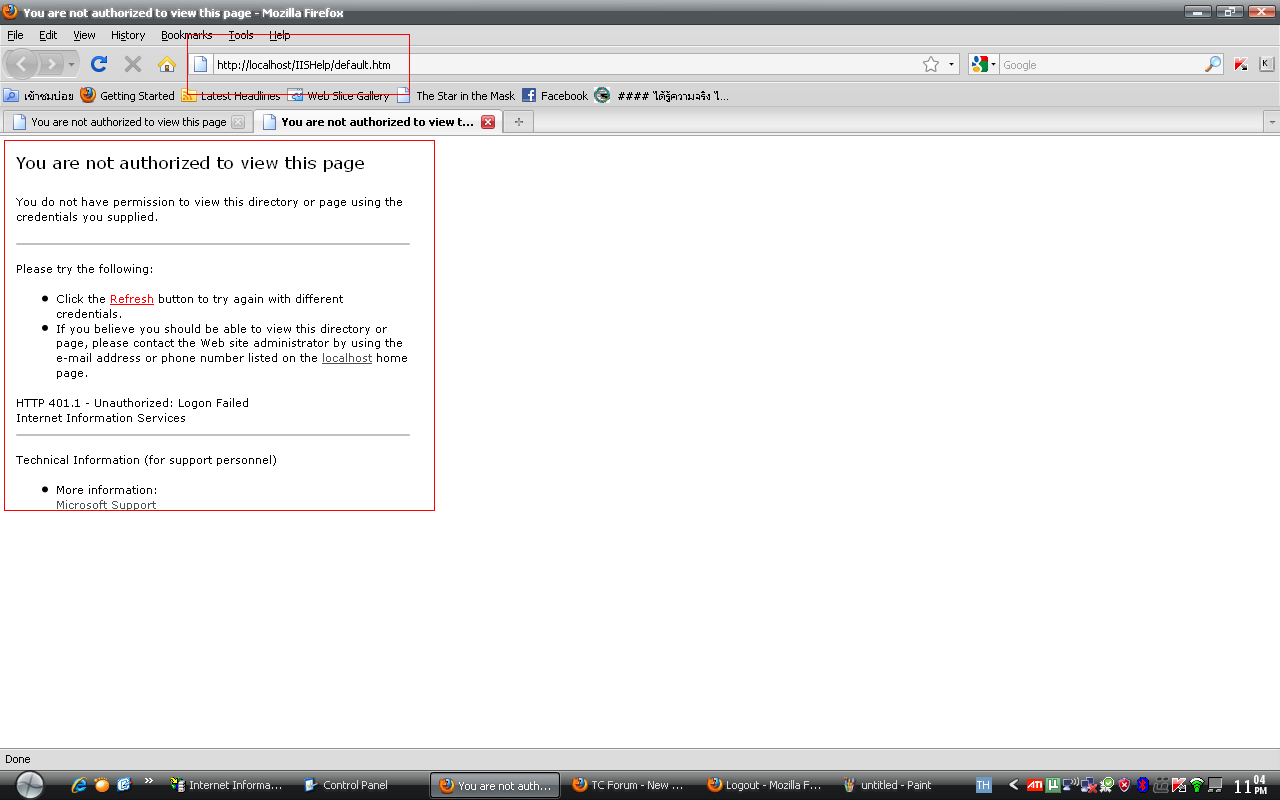Open the Bookmarks menu
This screenshot has height=800, width=1280.
[187, 35]
